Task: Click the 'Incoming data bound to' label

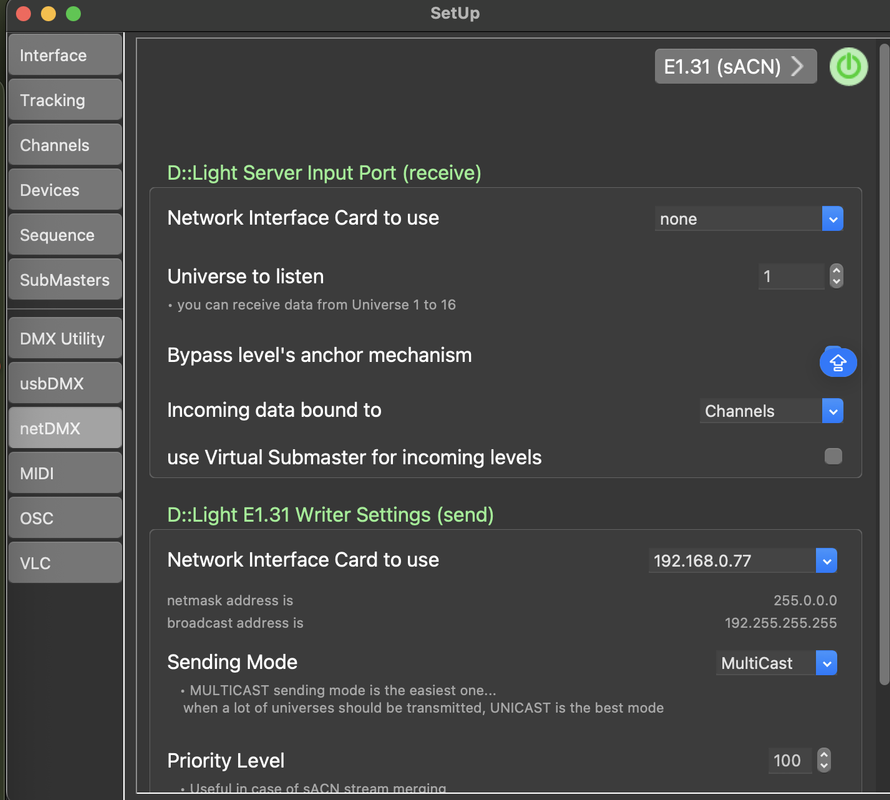Action: click(x=274, y=410)
